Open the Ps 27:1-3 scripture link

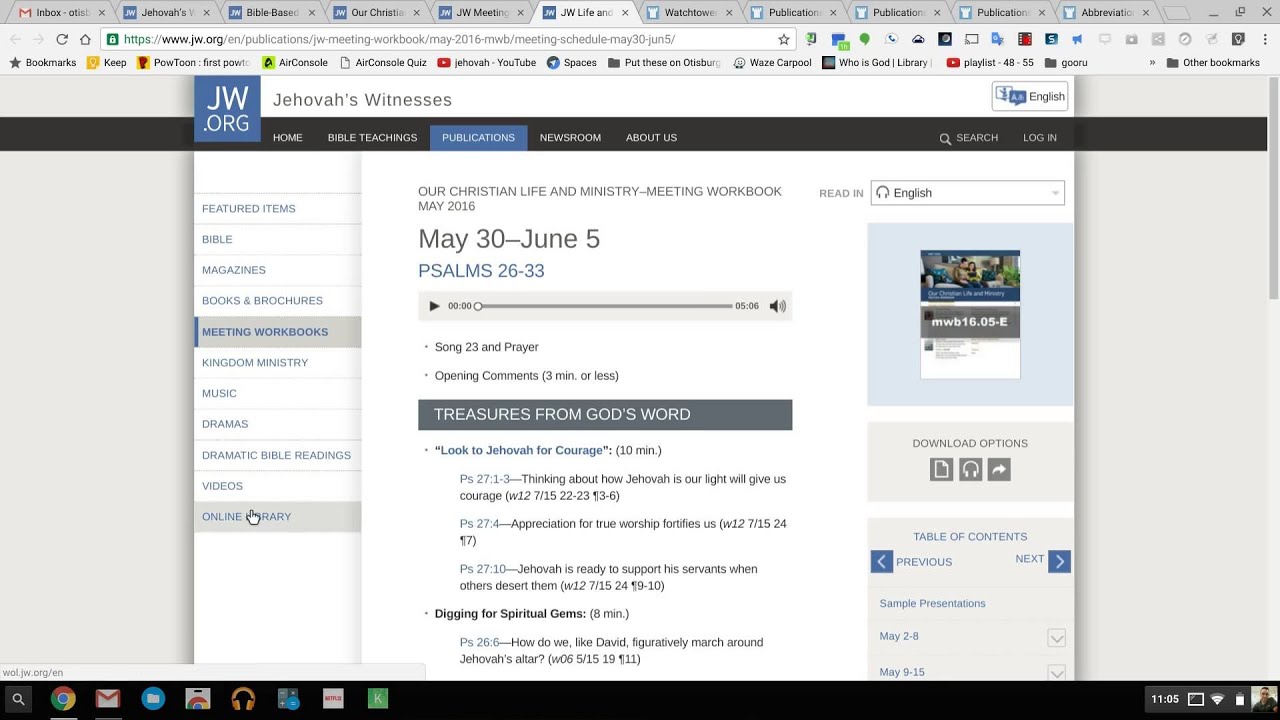click(x=484, y=479)
